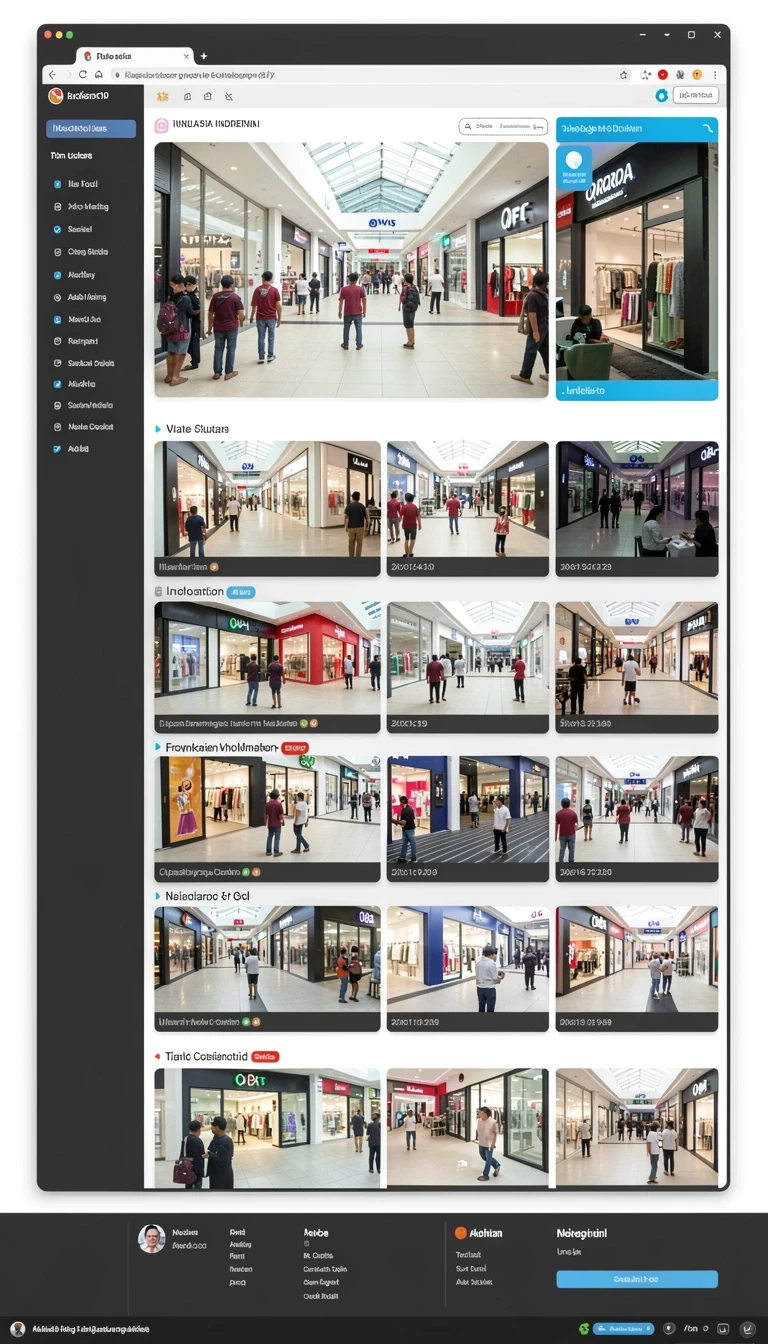This screenshot has width=768, height=1344.
Task: Click the orange grid icon in page toolbar
Action: coord(162,97)
